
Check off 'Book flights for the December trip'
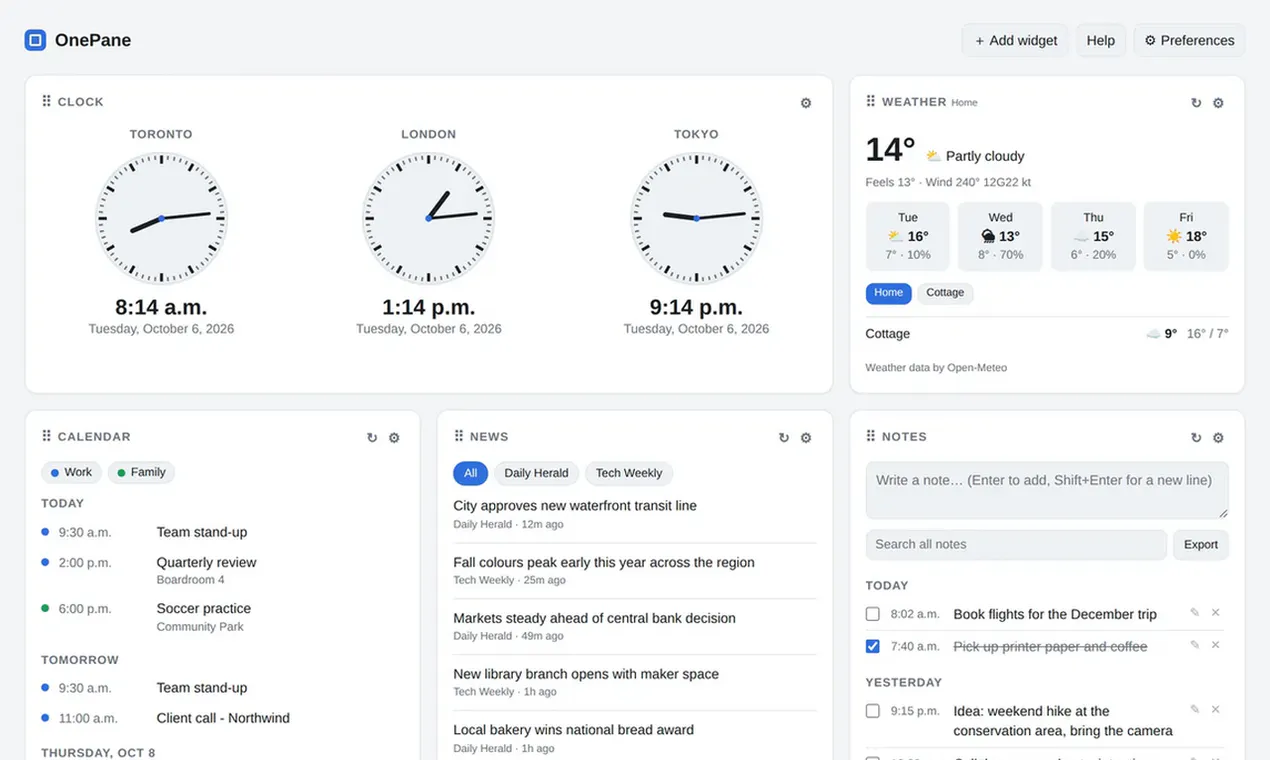pyautogui.click(x=872, y=614)
